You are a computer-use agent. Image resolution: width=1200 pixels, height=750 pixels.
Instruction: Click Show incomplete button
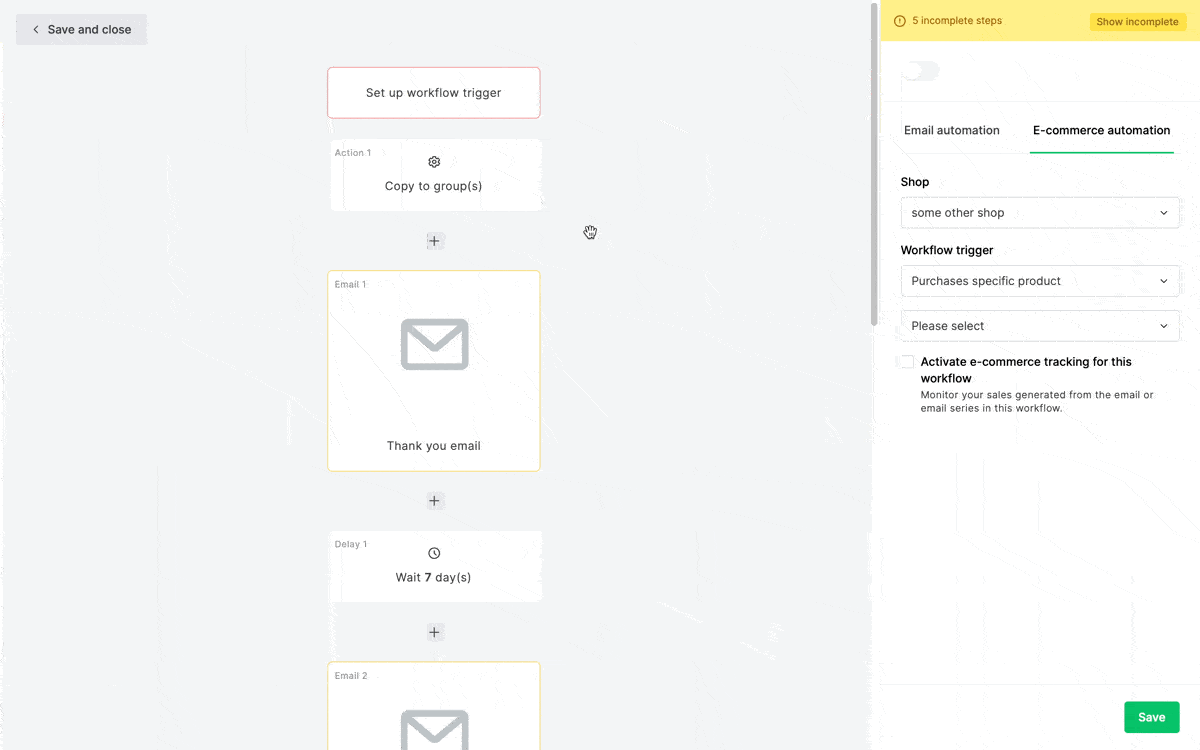tap(1137, 22)
